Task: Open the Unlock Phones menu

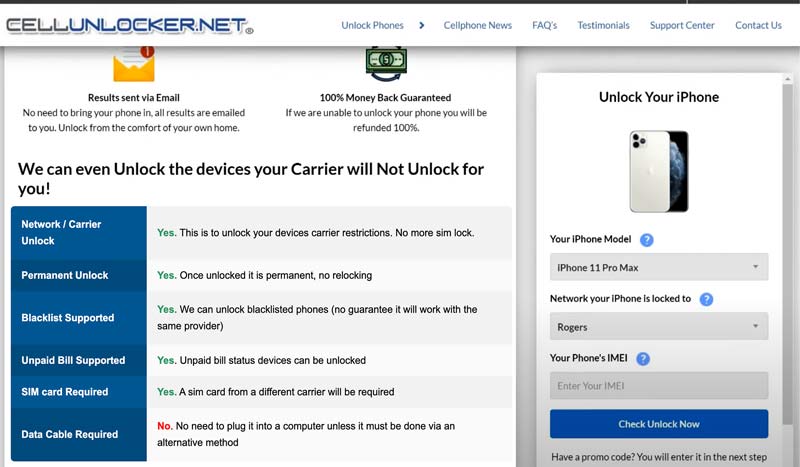Action: [x=372, y=25]
